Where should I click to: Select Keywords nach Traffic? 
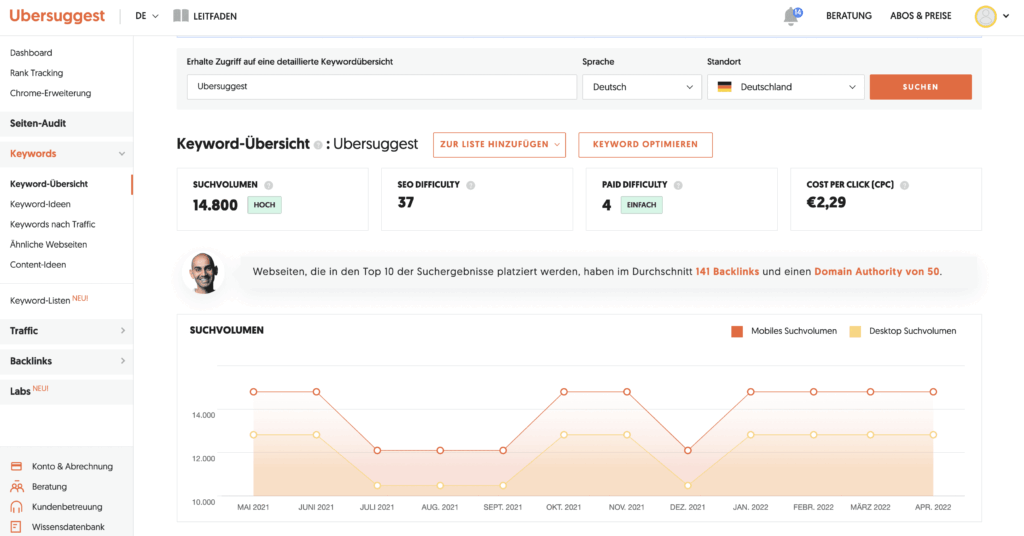[x=52, y=225]
